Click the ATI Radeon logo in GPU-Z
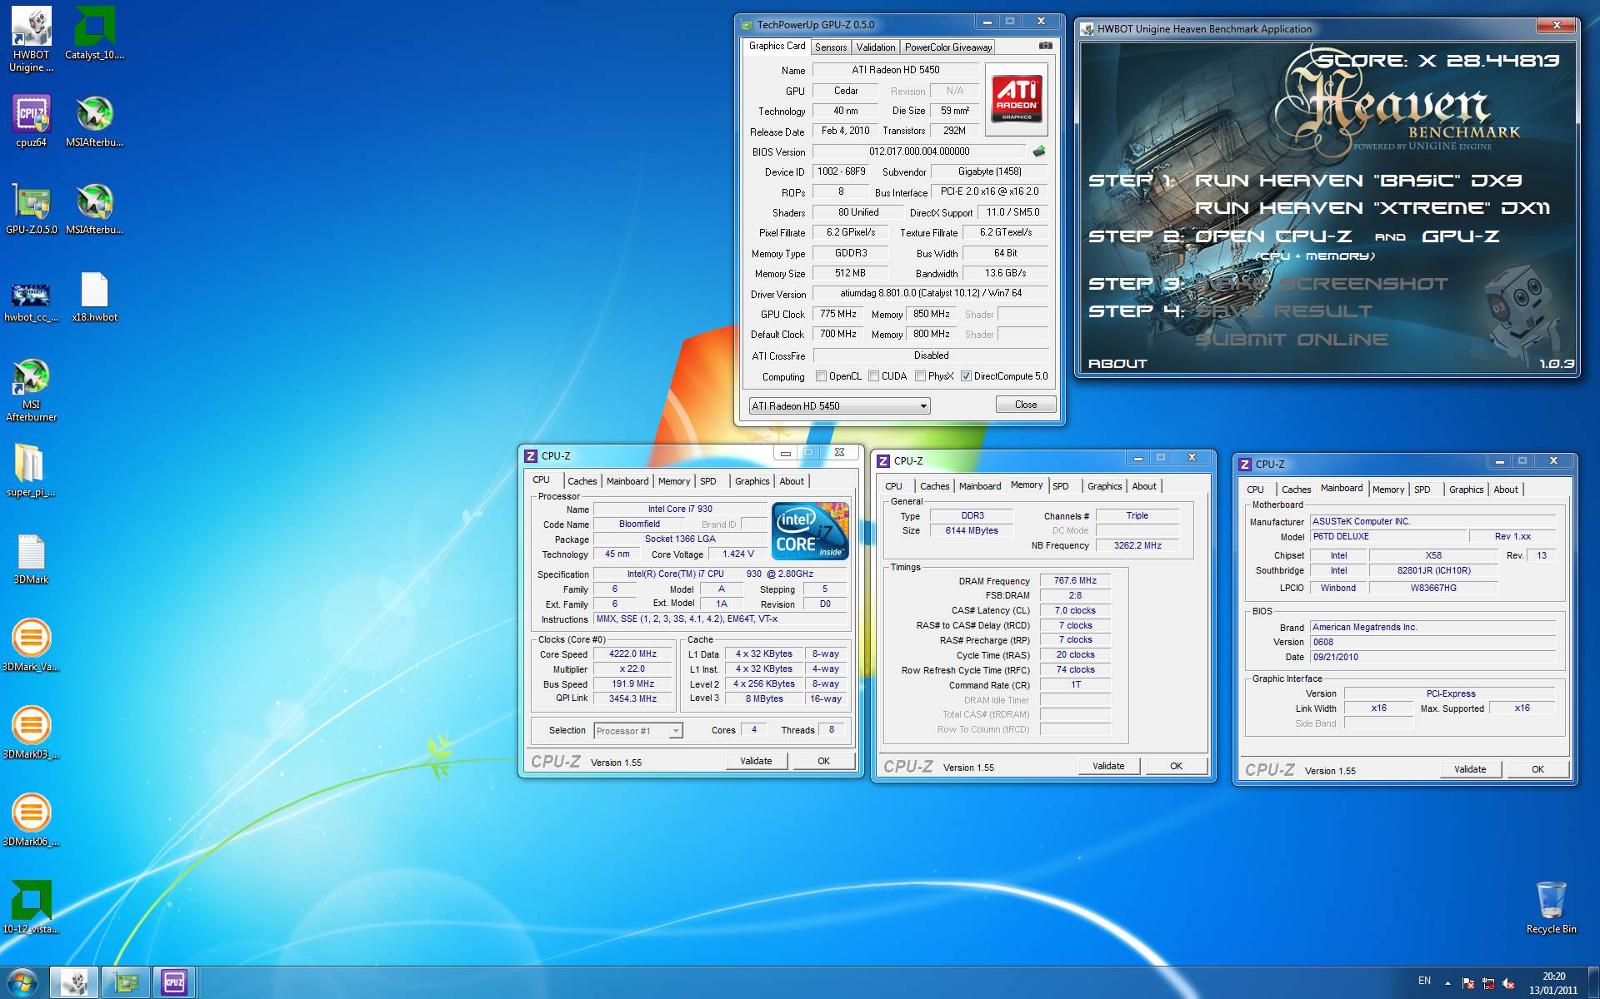 click(x=1017, y=97)
